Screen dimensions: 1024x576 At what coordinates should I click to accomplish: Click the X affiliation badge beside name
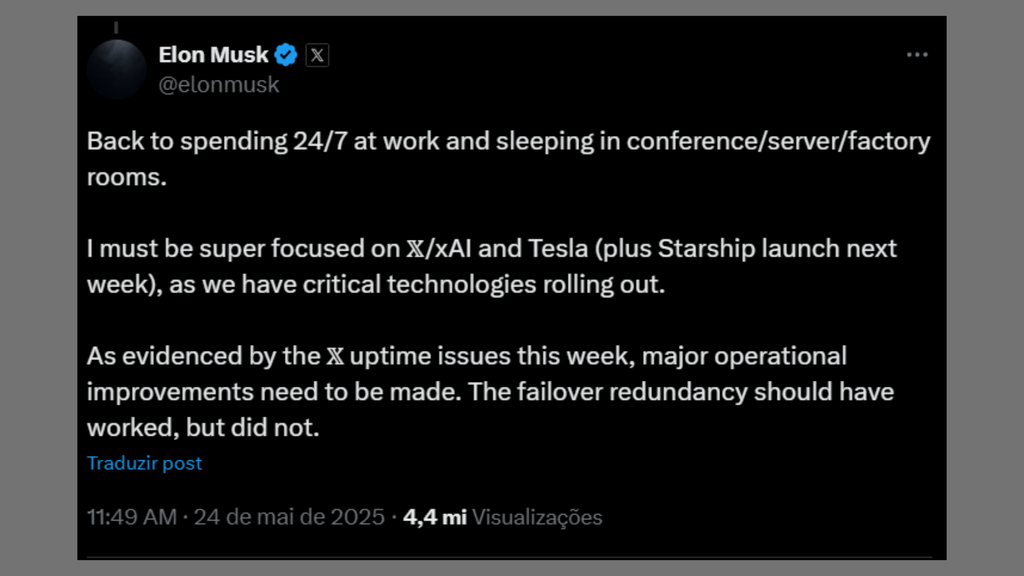317,55
